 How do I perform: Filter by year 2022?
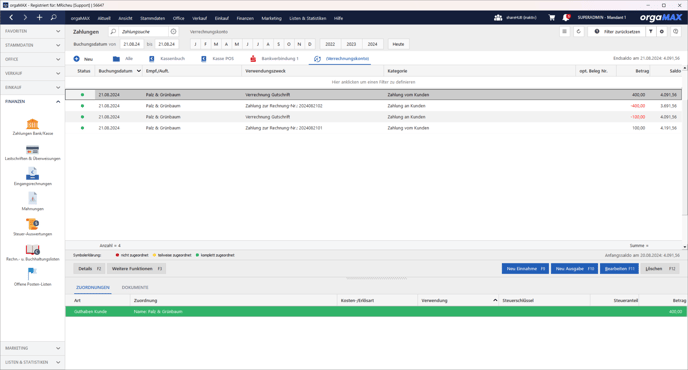coord(330,44)
